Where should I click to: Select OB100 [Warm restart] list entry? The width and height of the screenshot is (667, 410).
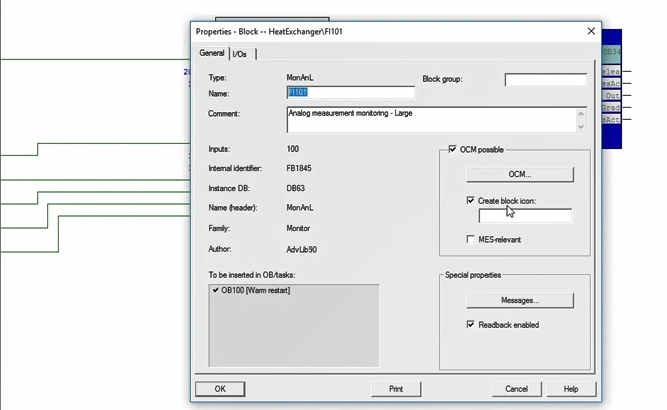point(256,290)
